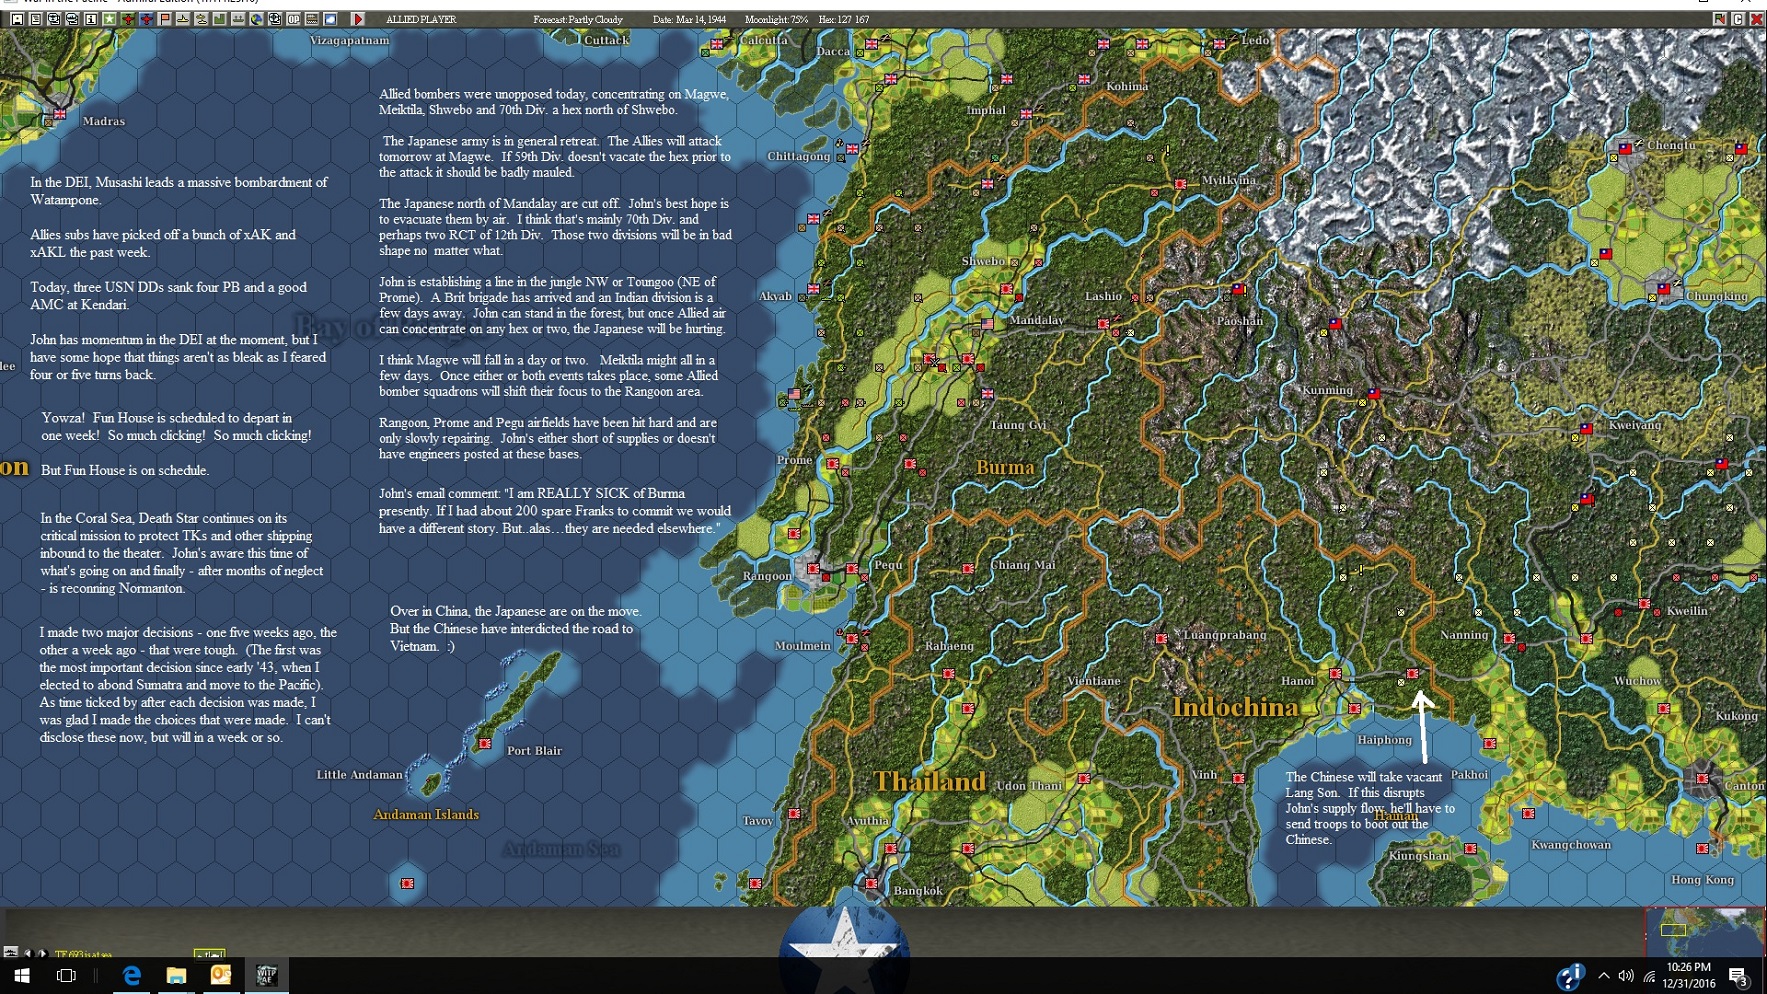Click the green factory chart toolbar icon

pyautogui.click(x=219, y=19)
